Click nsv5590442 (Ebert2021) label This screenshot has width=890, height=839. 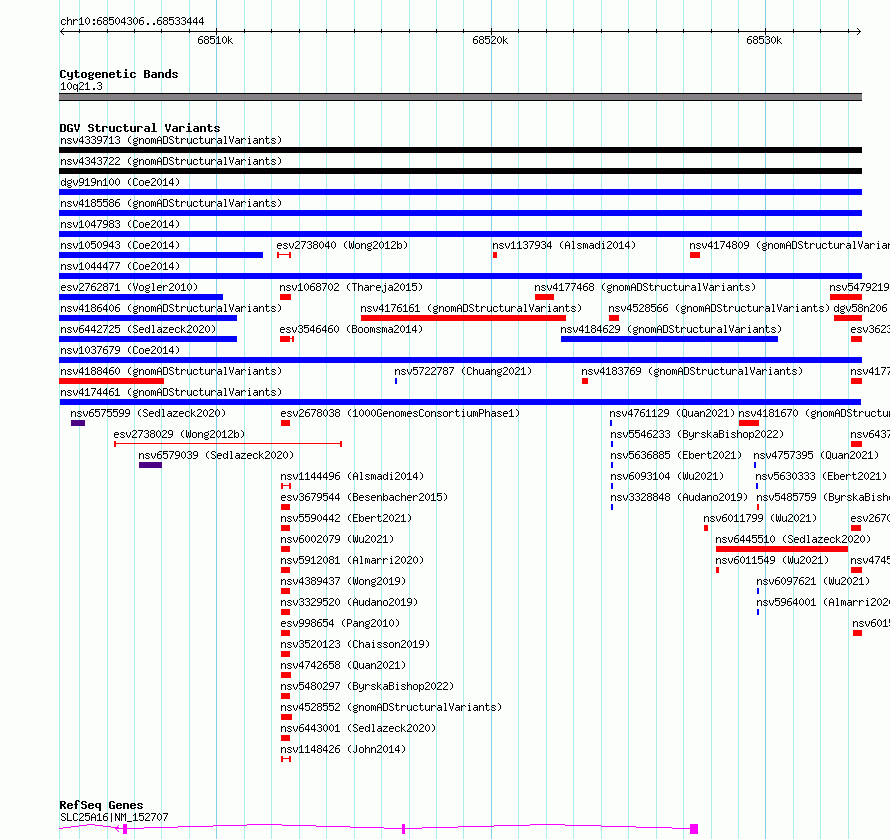(x=346, y=518)
